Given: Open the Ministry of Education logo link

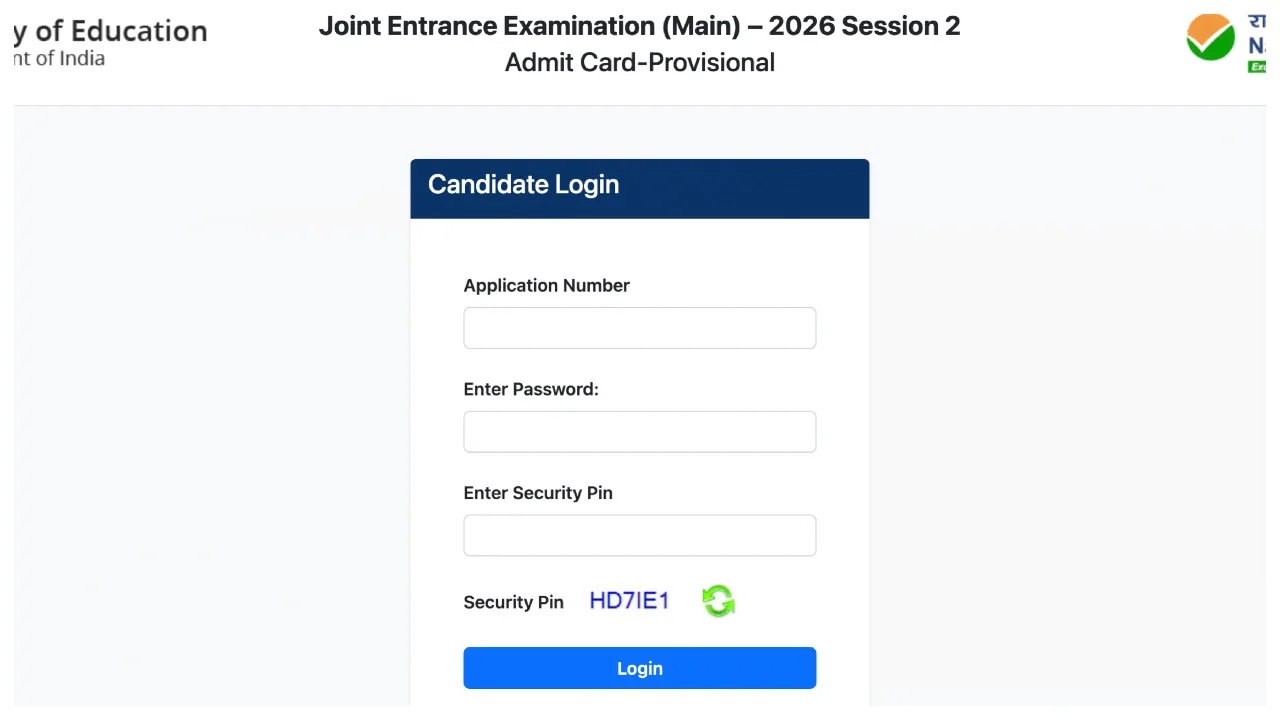Looking at the screenshot, I should pyautogui.click(x=110, y=32).
